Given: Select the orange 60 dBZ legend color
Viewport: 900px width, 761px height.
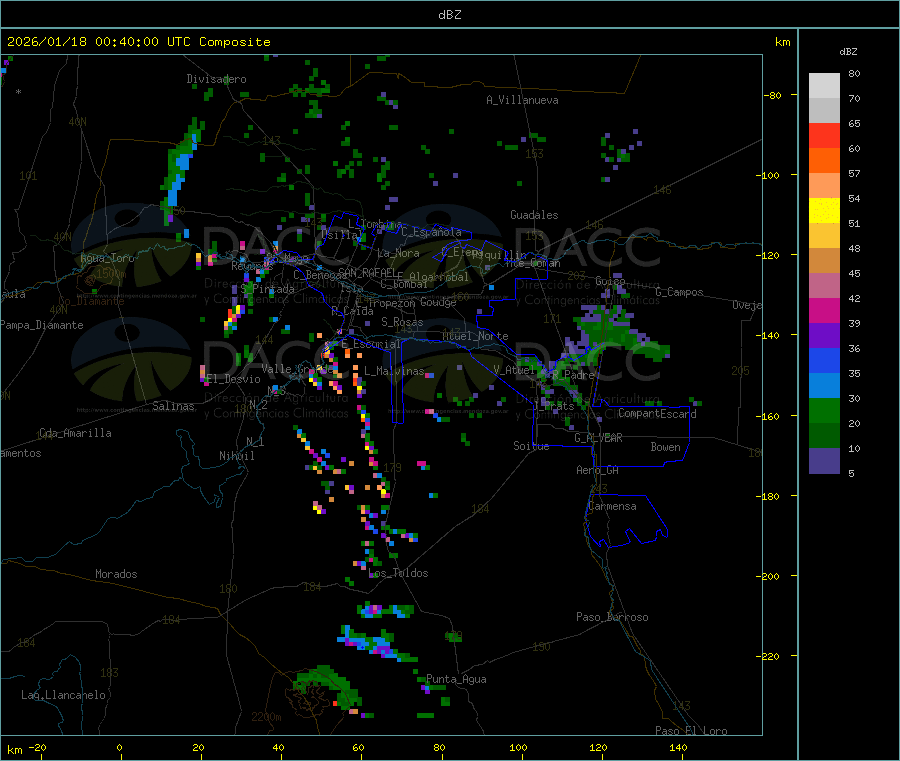Looking at the screenshot, I should click(x=824, y=161).
